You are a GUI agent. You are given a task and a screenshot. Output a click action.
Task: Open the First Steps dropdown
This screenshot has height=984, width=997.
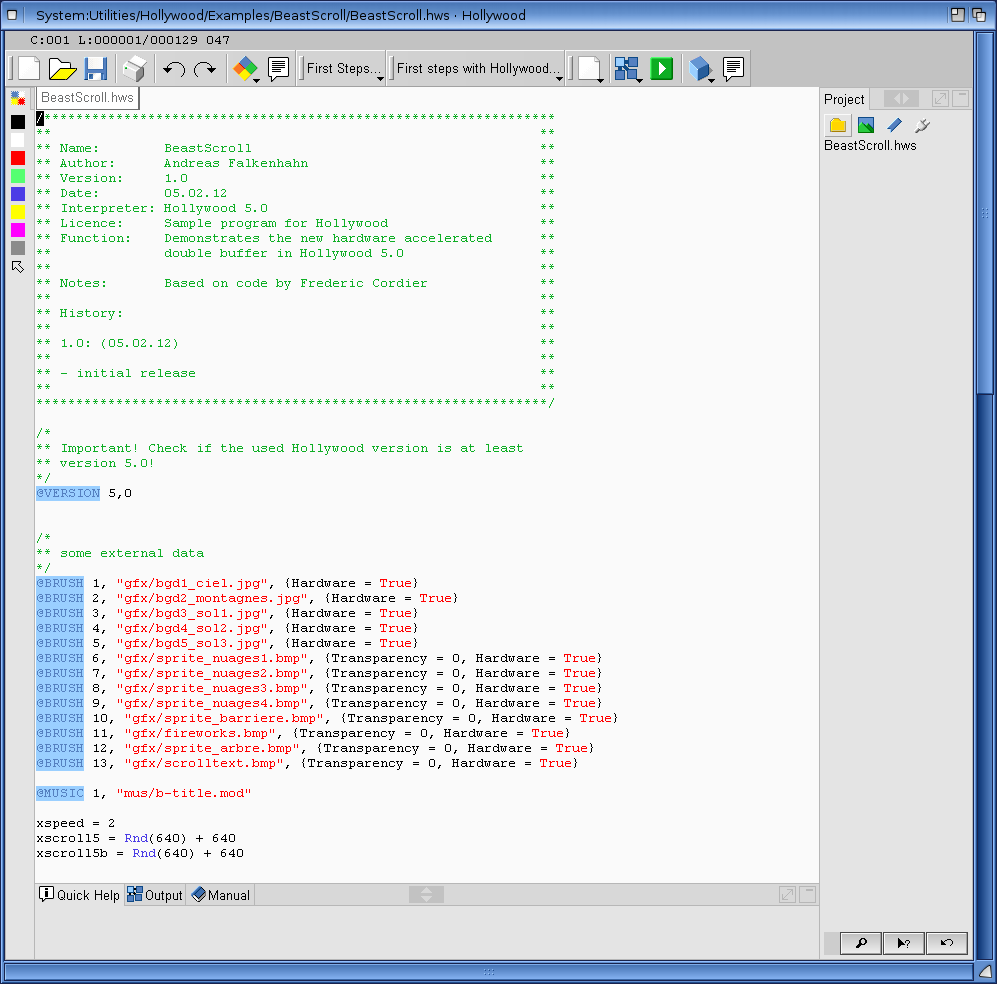tap(343, 68)
